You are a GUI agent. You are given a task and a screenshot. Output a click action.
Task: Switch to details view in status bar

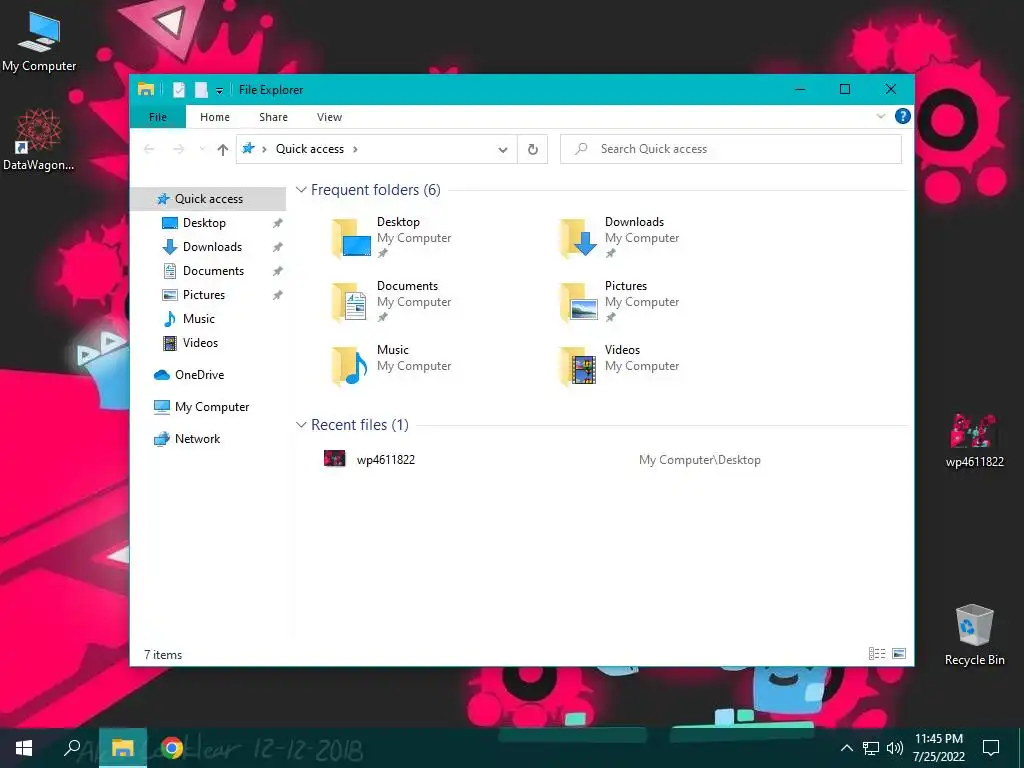pos(876,653)
